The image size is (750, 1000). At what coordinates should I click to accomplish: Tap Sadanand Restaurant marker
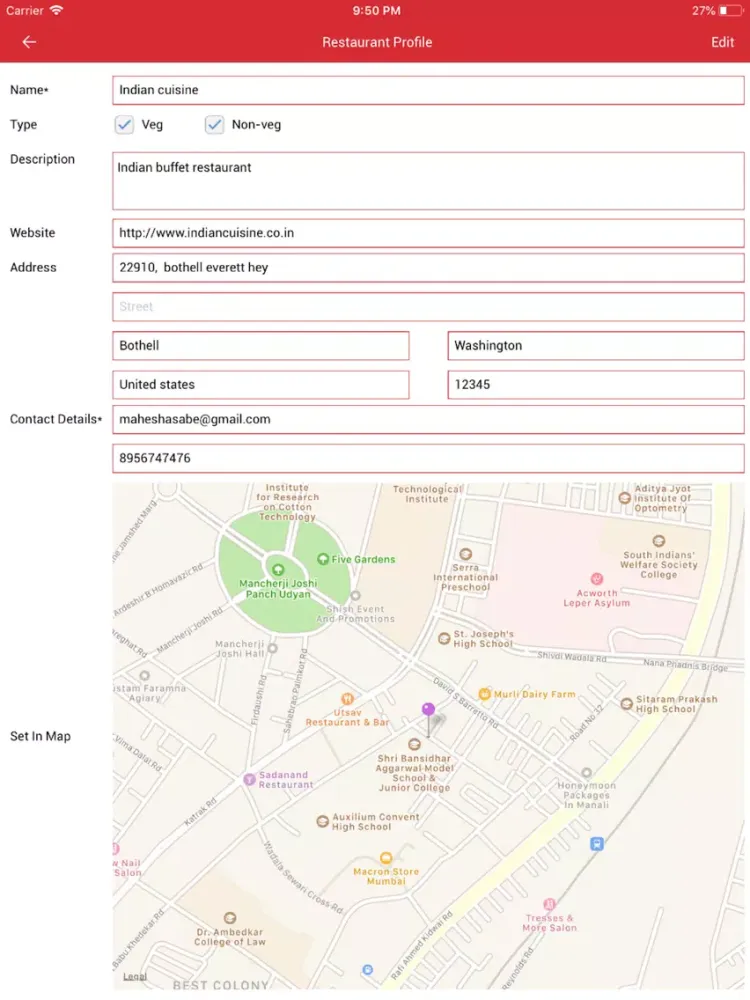click(249, 779)
